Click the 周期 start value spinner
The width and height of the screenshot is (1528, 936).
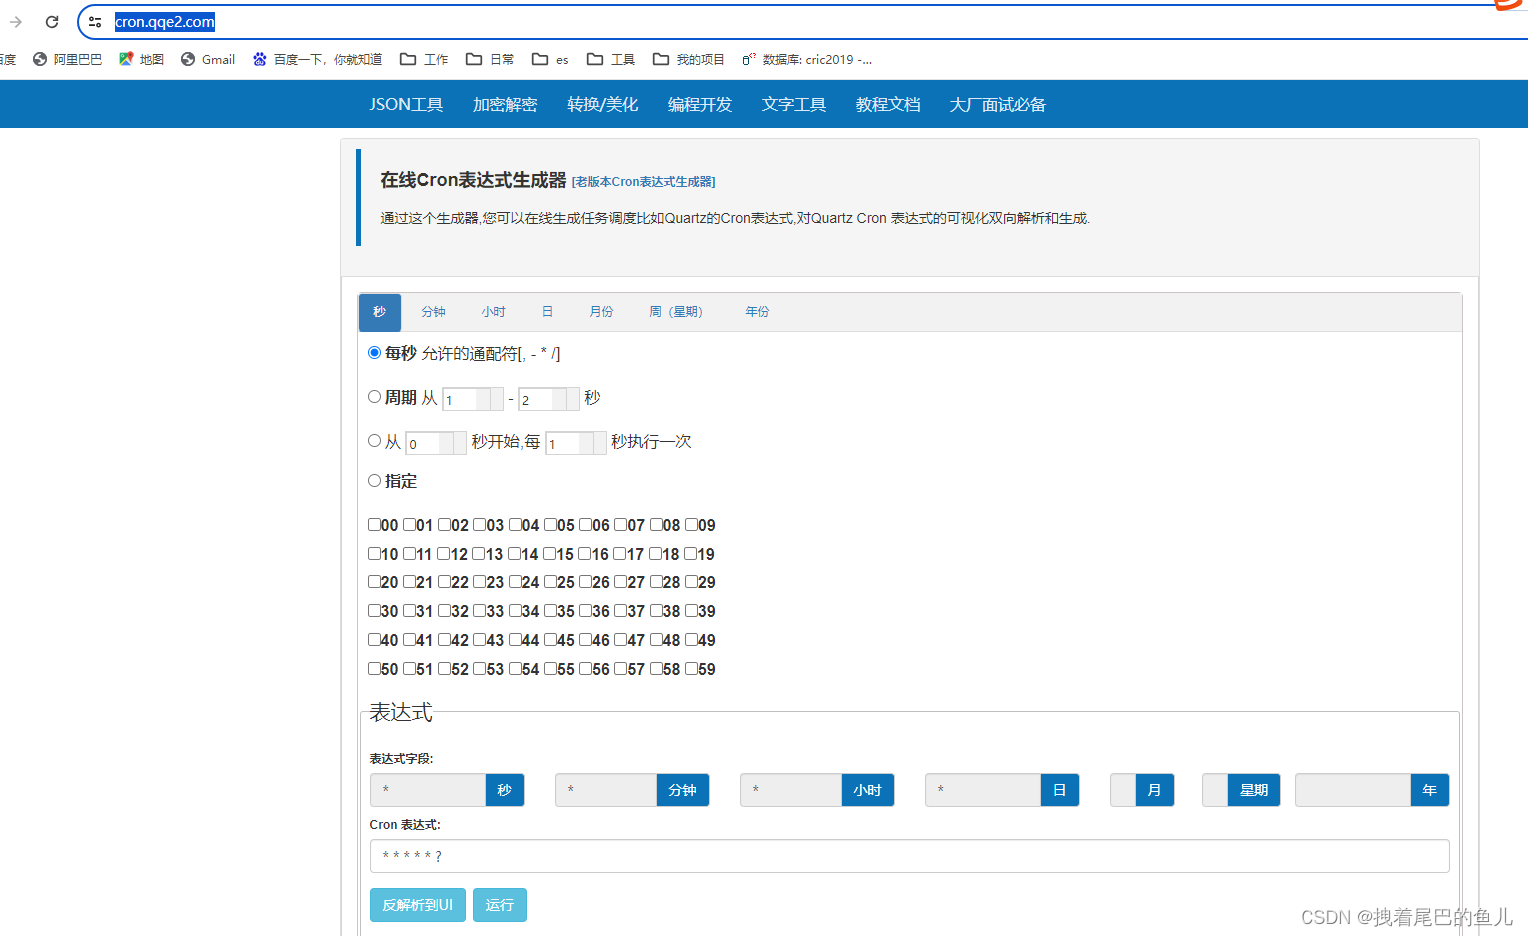coord(473,399)
